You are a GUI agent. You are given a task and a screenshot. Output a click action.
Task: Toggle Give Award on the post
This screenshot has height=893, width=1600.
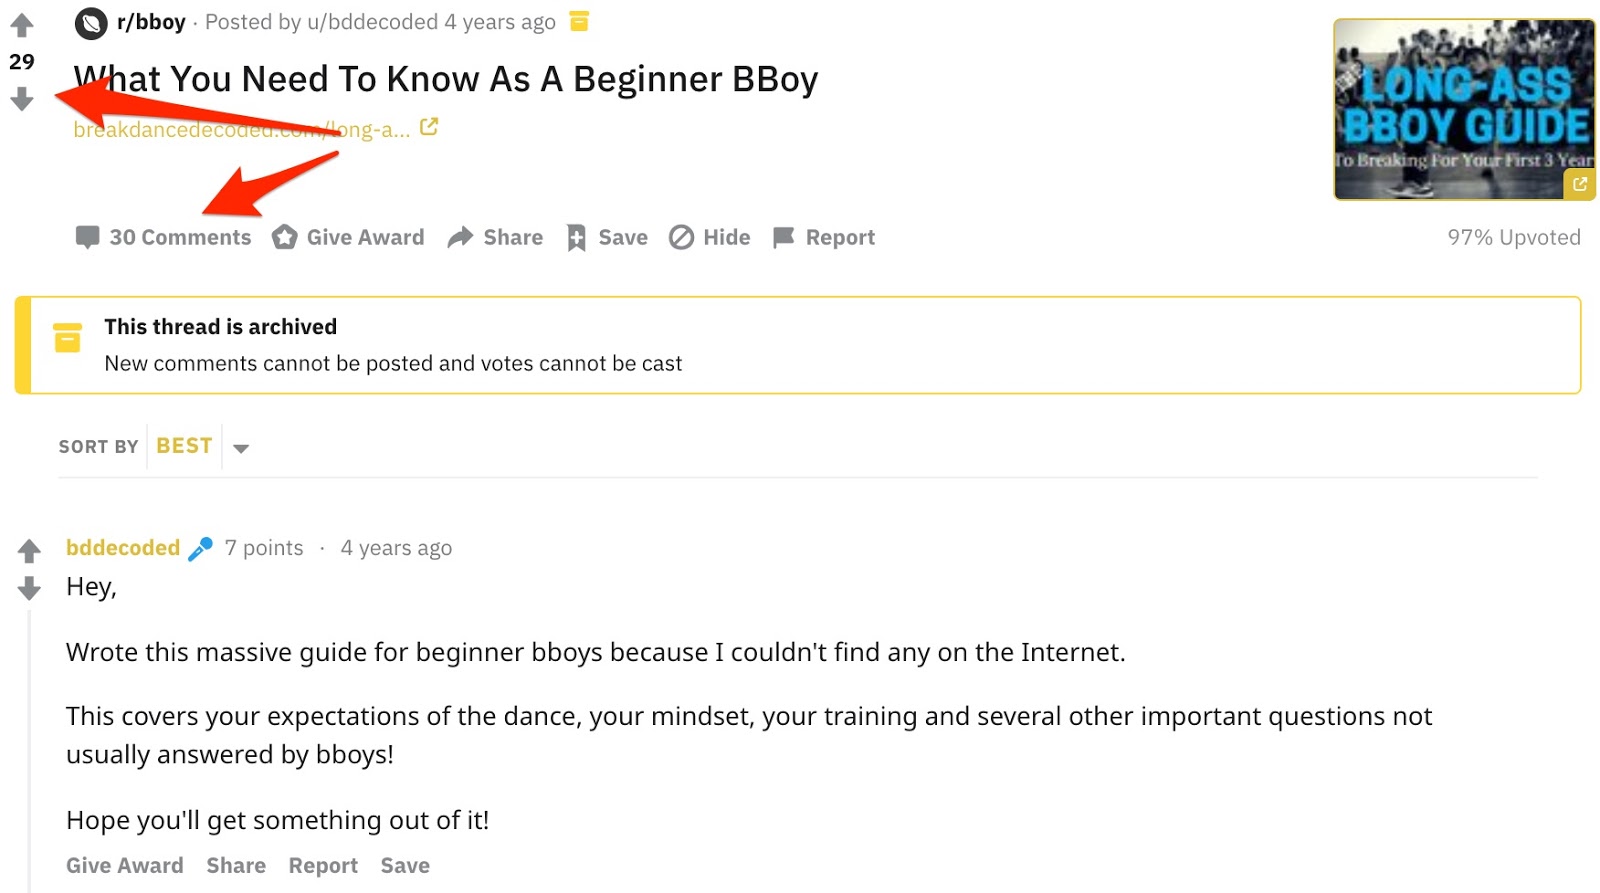tap(285, 237)
